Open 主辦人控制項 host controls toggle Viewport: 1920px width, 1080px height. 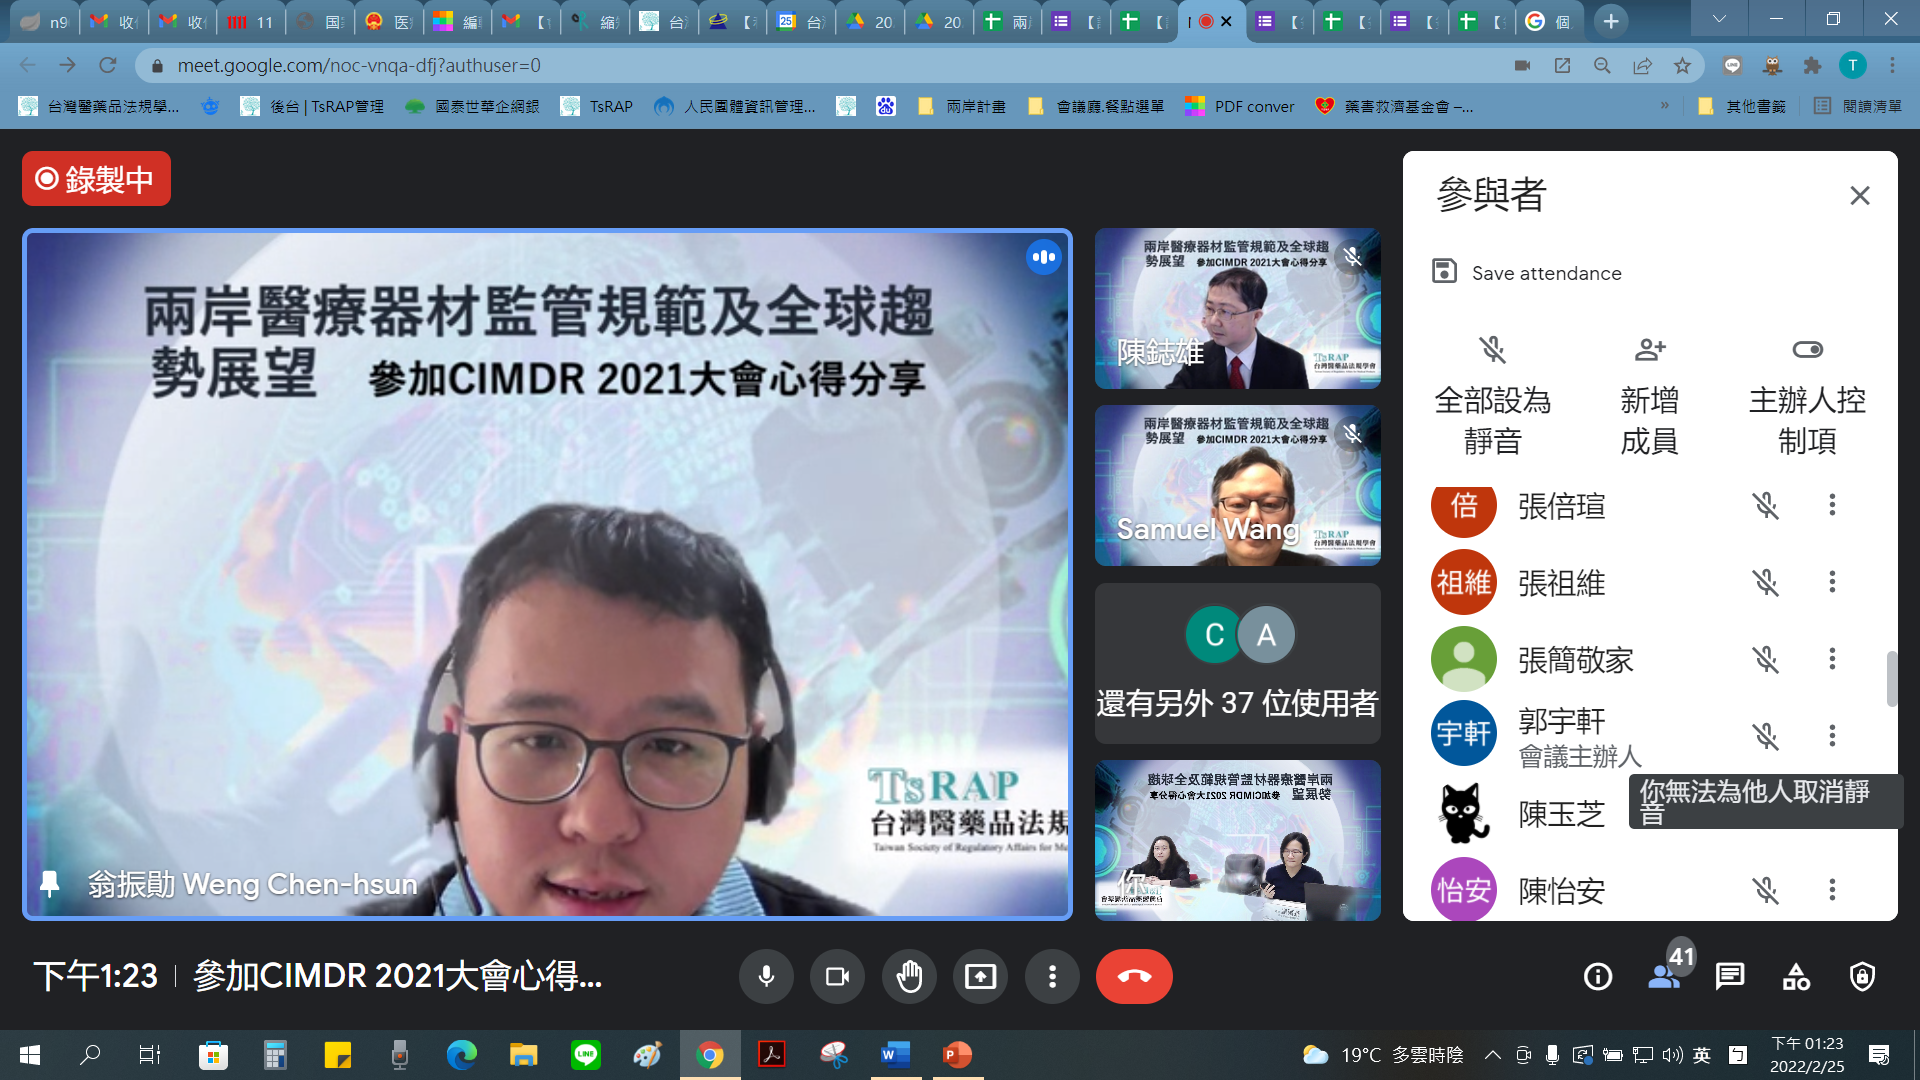pyautogui.click(x=1807, y=397)
